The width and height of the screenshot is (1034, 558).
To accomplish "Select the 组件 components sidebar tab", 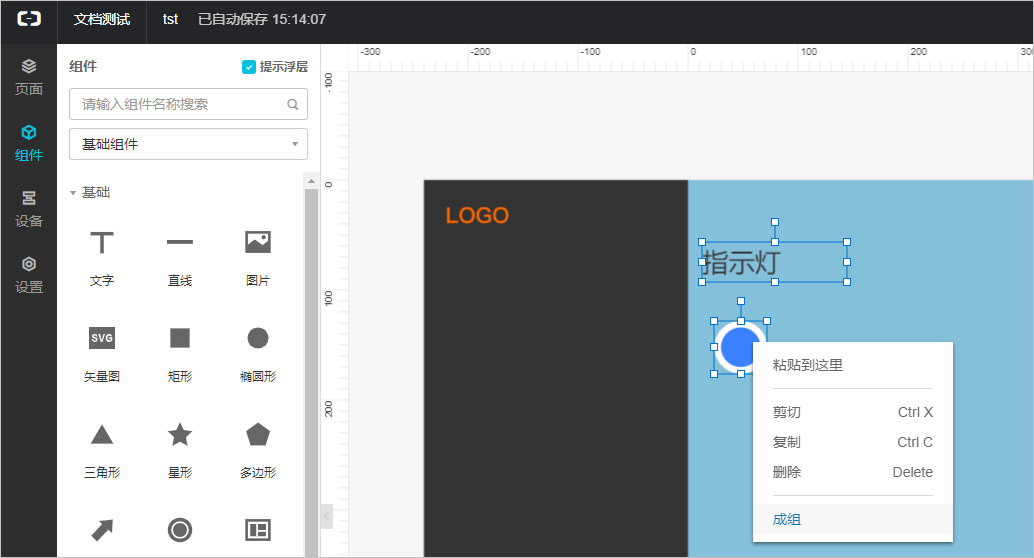I will tap(28, 143).
